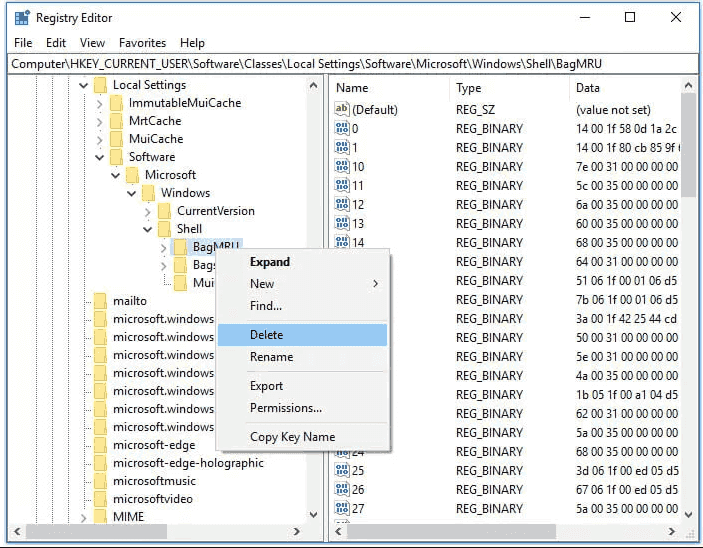This screenshot has width=703, height=548.
Task: Open the New submenu in context menu
Action: coord(302,284)
